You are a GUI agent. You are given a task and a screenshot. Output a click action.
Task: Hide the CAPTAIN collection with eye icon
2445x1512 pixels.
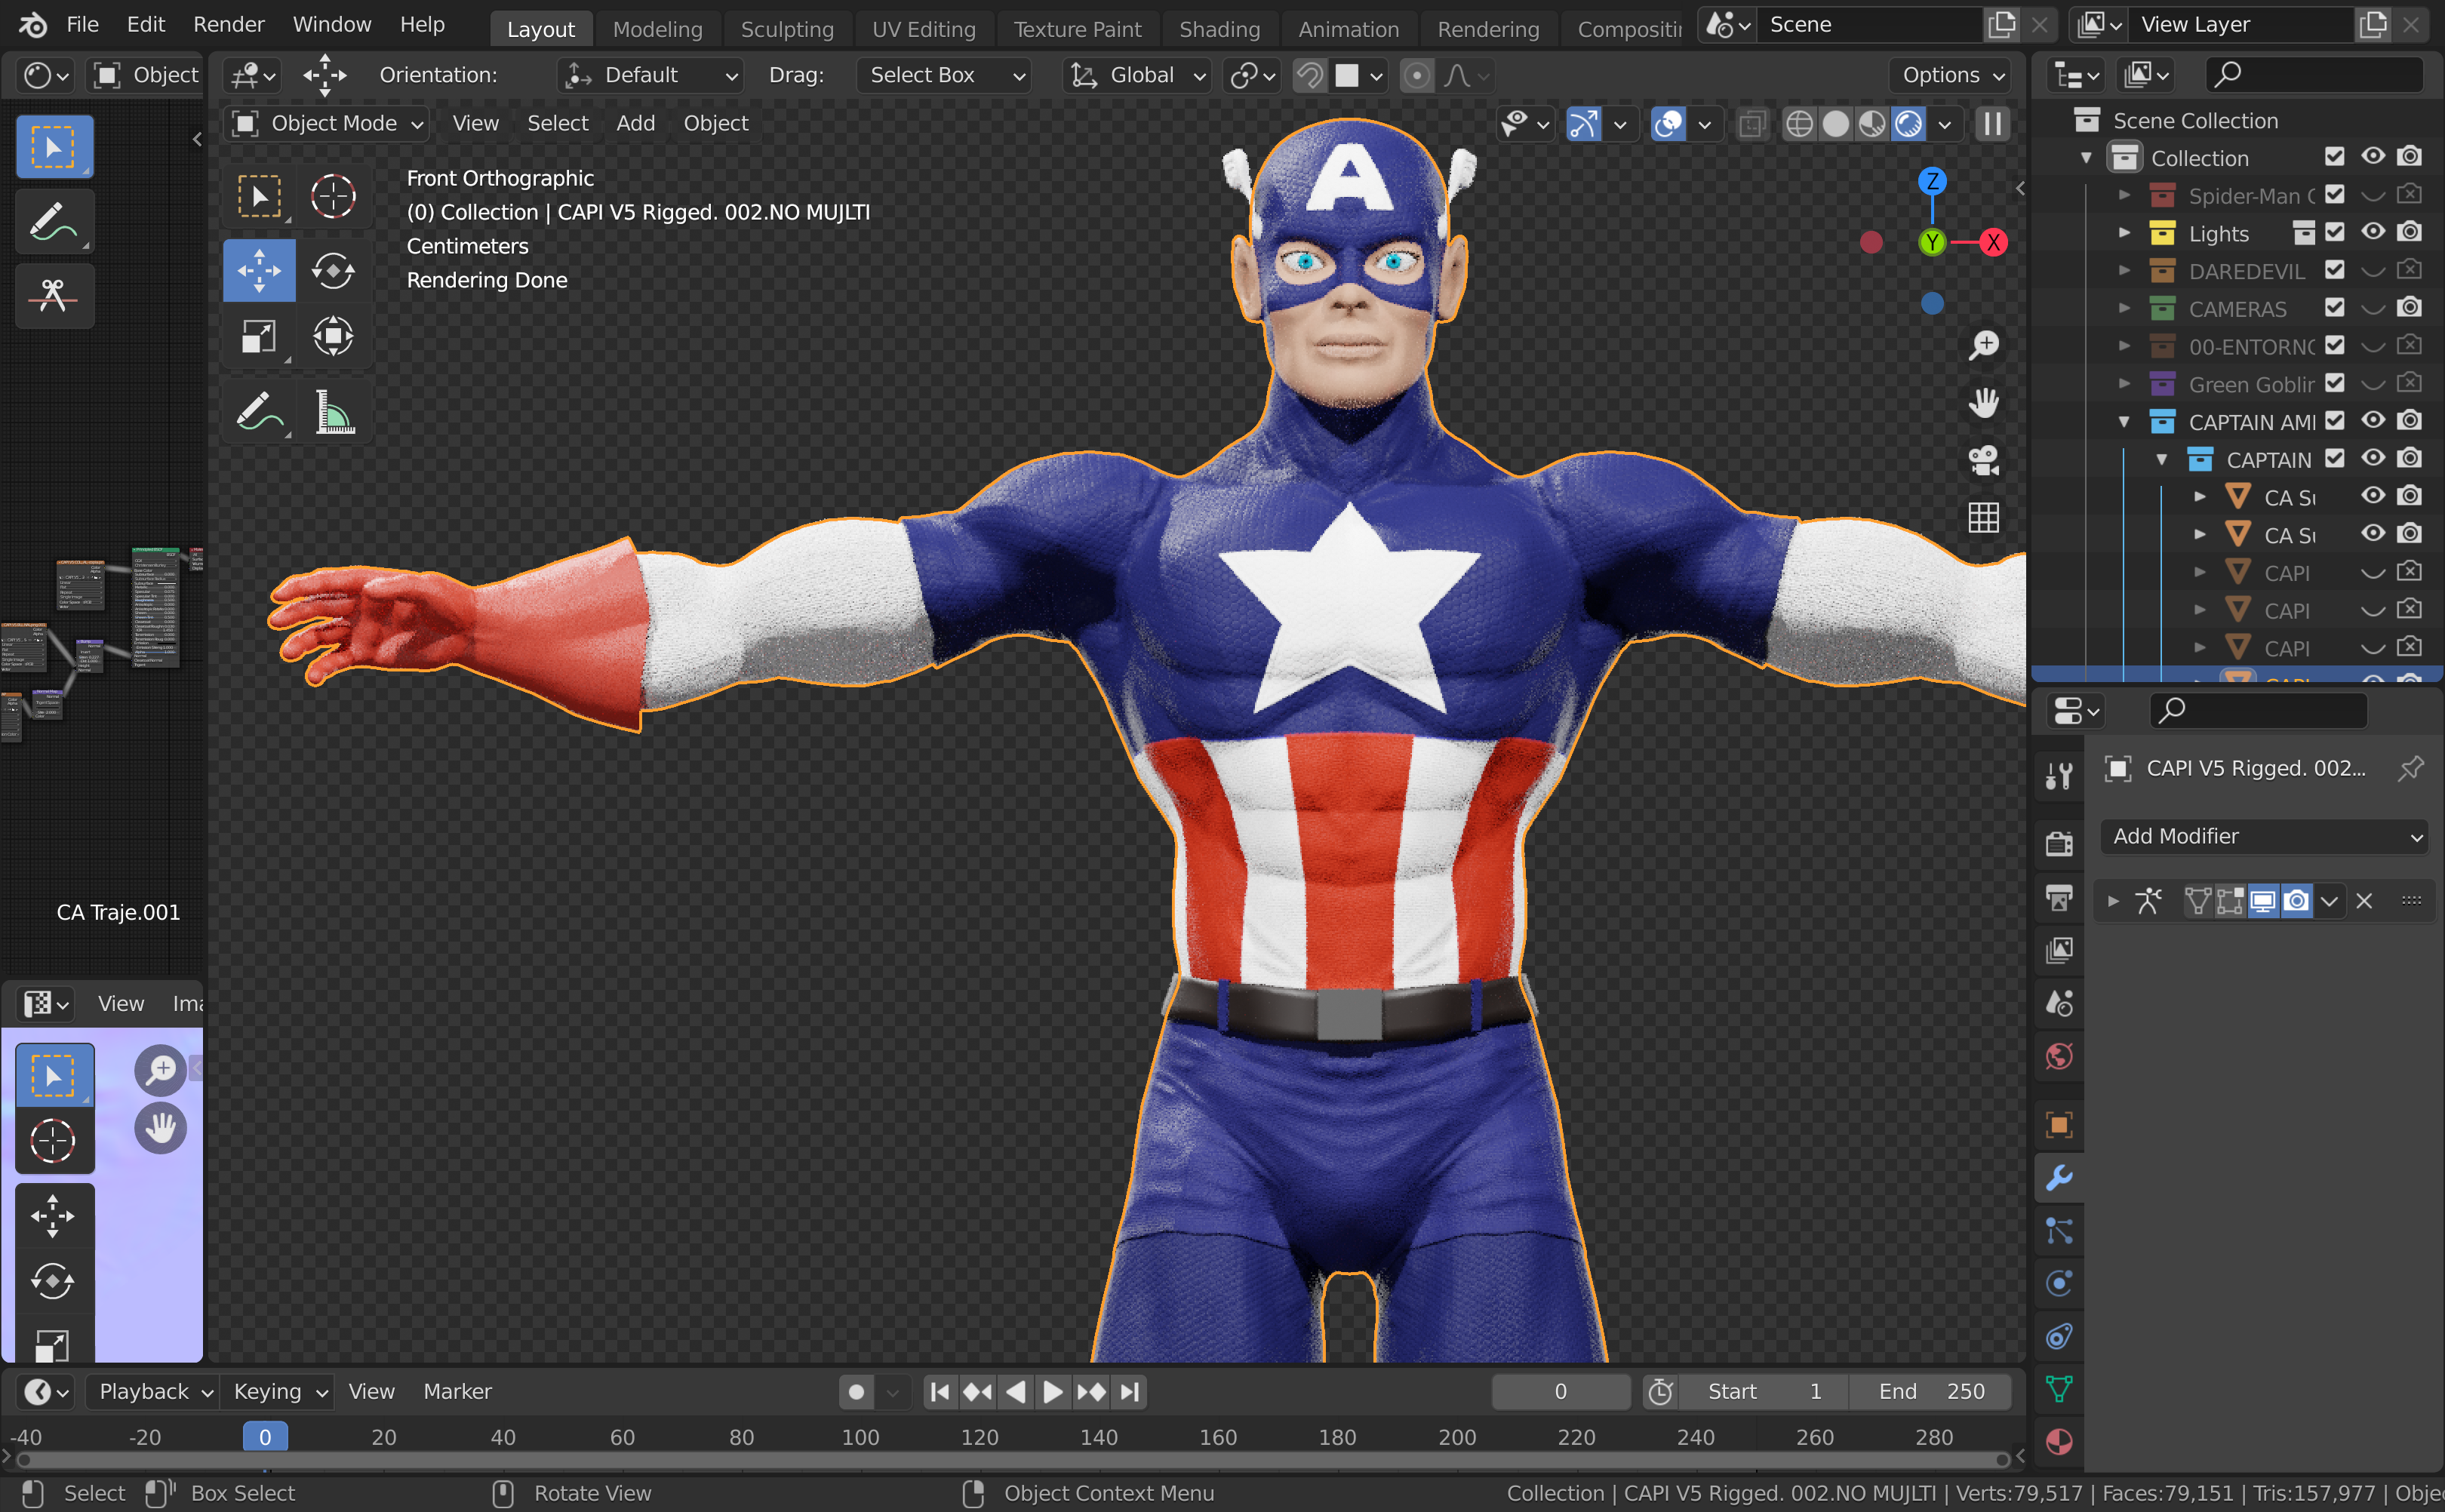2372,459
